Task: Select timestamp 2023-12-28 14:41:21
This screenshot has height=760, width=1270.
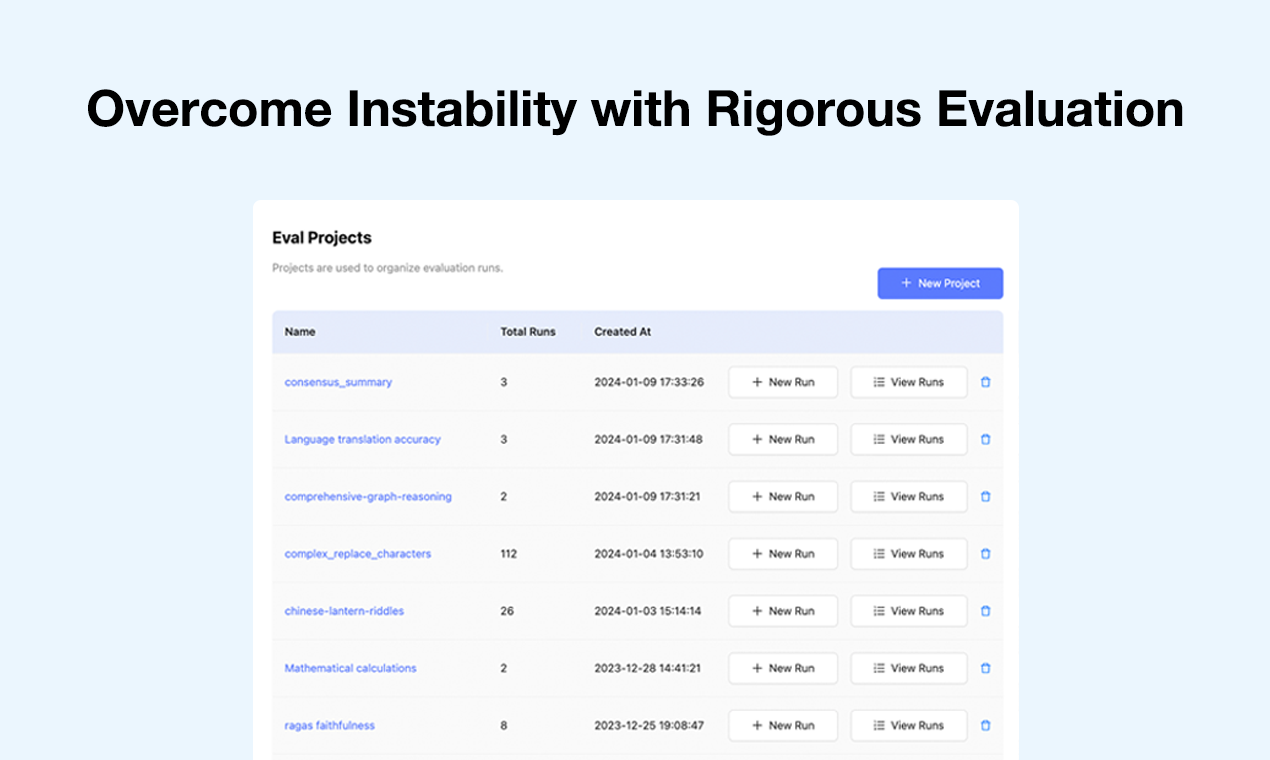Action: click(x=647, y=668)
